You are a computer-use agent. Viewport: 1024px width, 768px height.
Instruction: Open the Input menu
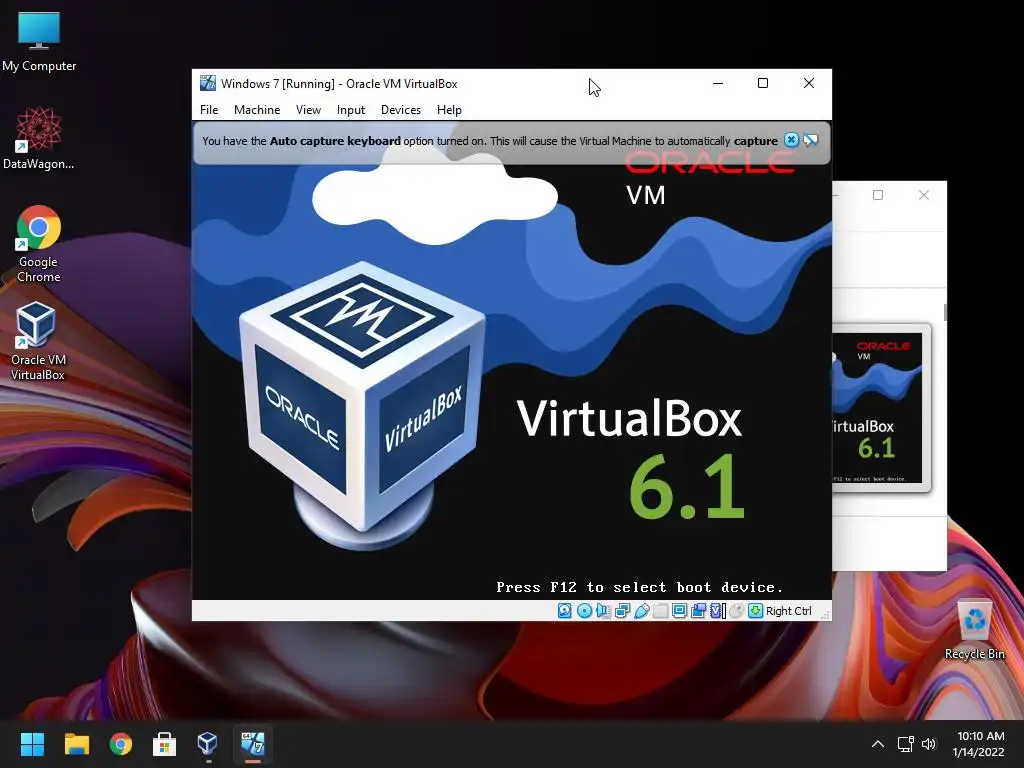pos(351,110)
